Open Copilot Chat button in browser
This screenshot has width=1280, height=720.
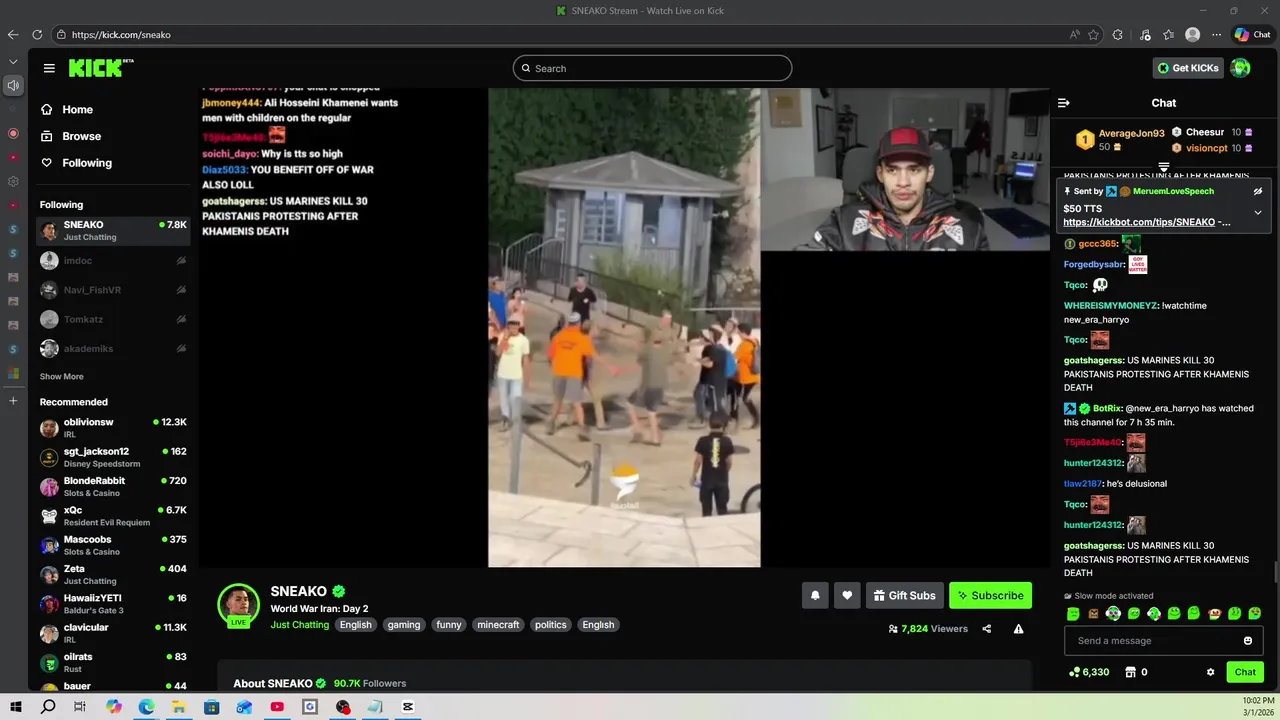click(x=1252, y=34)
